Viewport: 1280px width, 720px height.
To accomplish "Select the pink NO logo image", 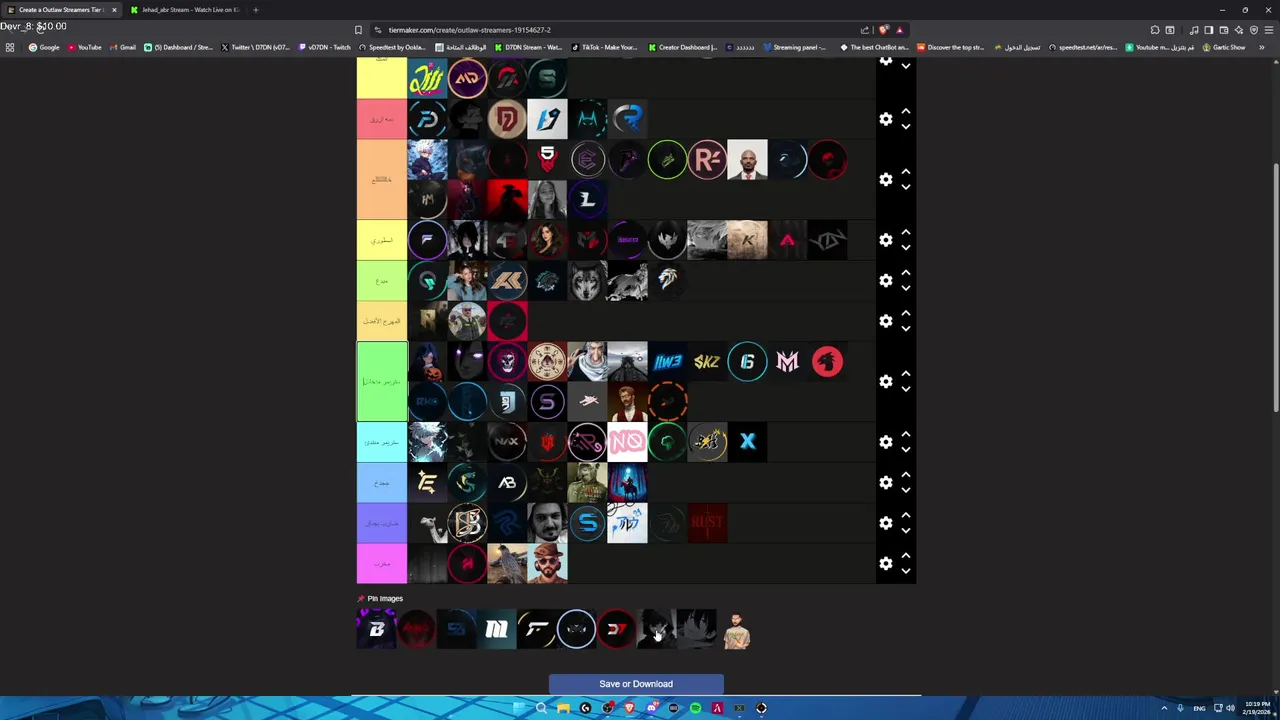I will point(627,442).
